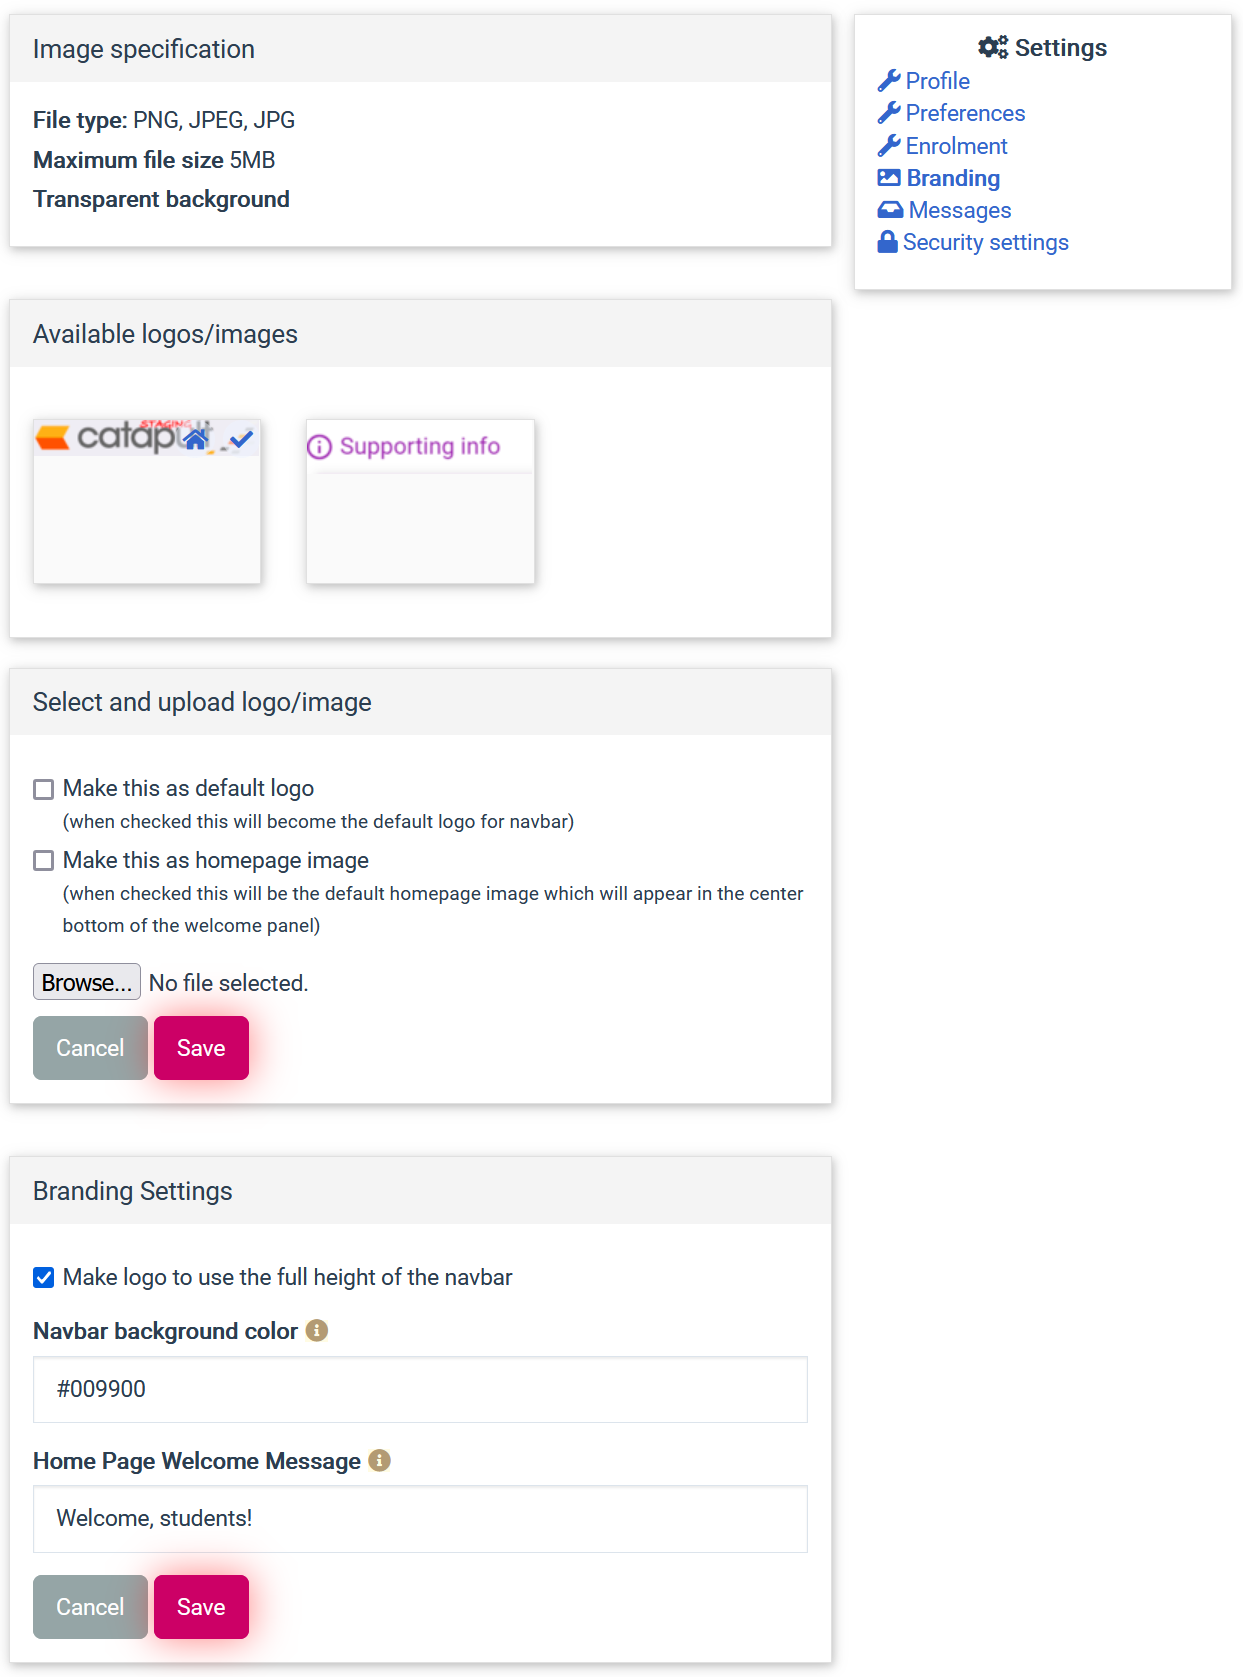Viewport: 1243px width, 1677px height.
Task: Check Make this as default logo
Action: 44,789
